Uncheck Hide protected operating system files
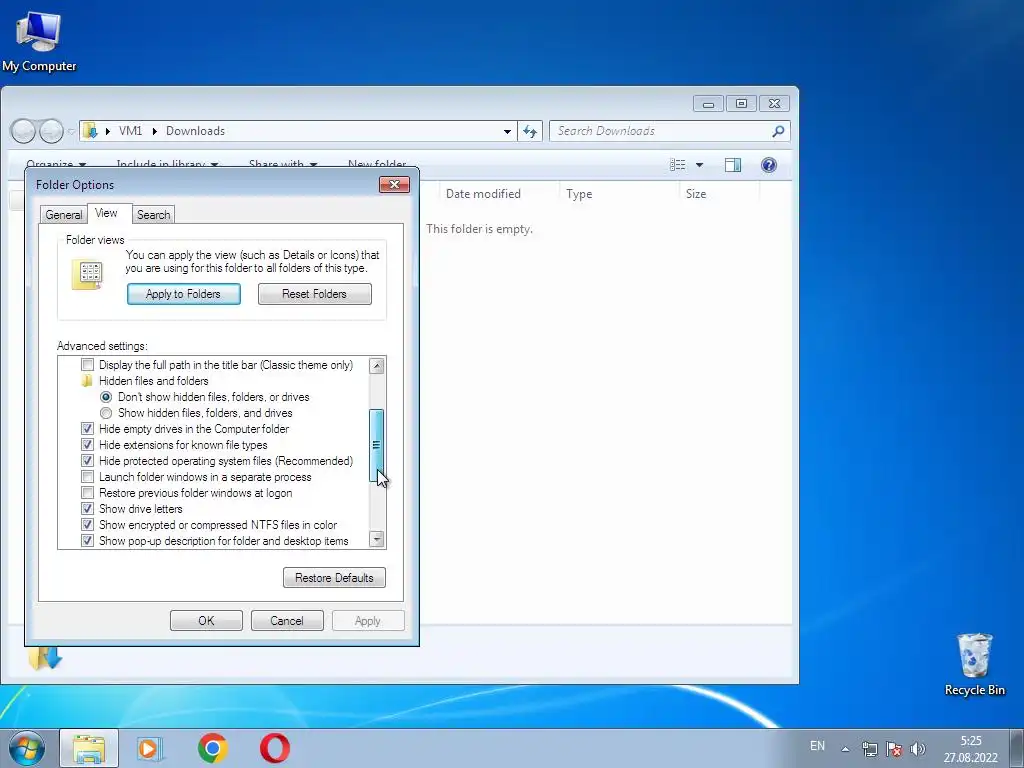Viewport: 1024px width, 768px height. coord(88,461)
